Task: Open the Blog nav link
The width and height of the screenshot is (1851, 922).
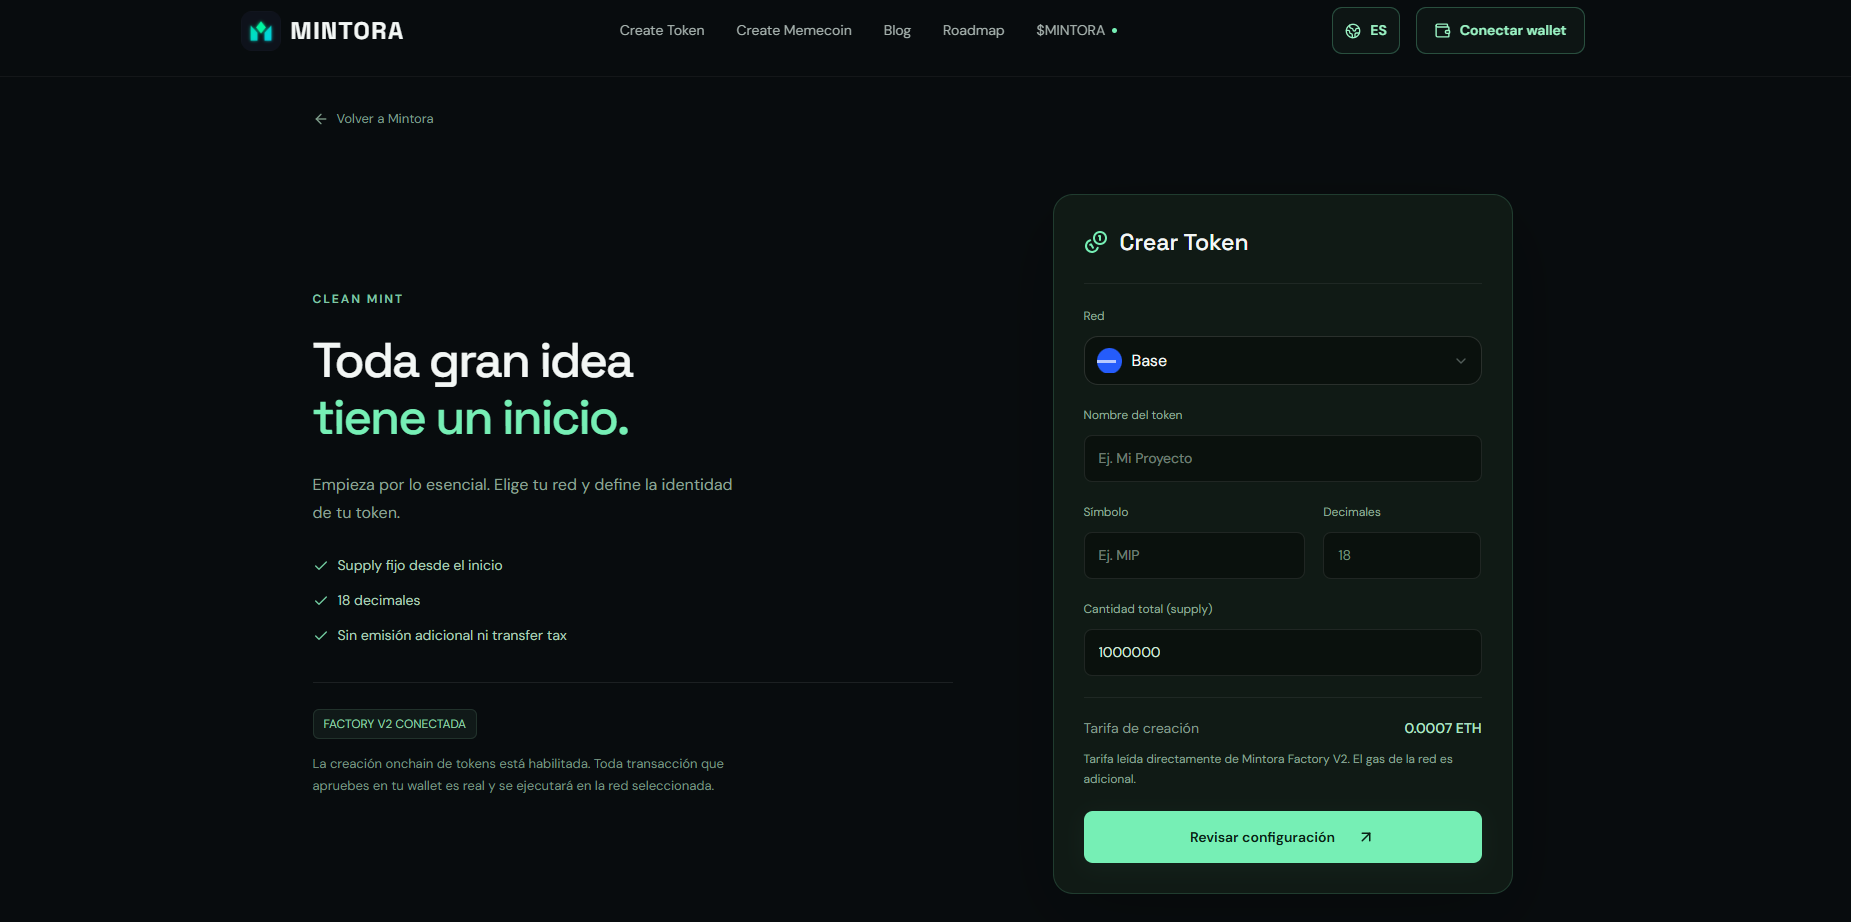Action: point(897,31)
